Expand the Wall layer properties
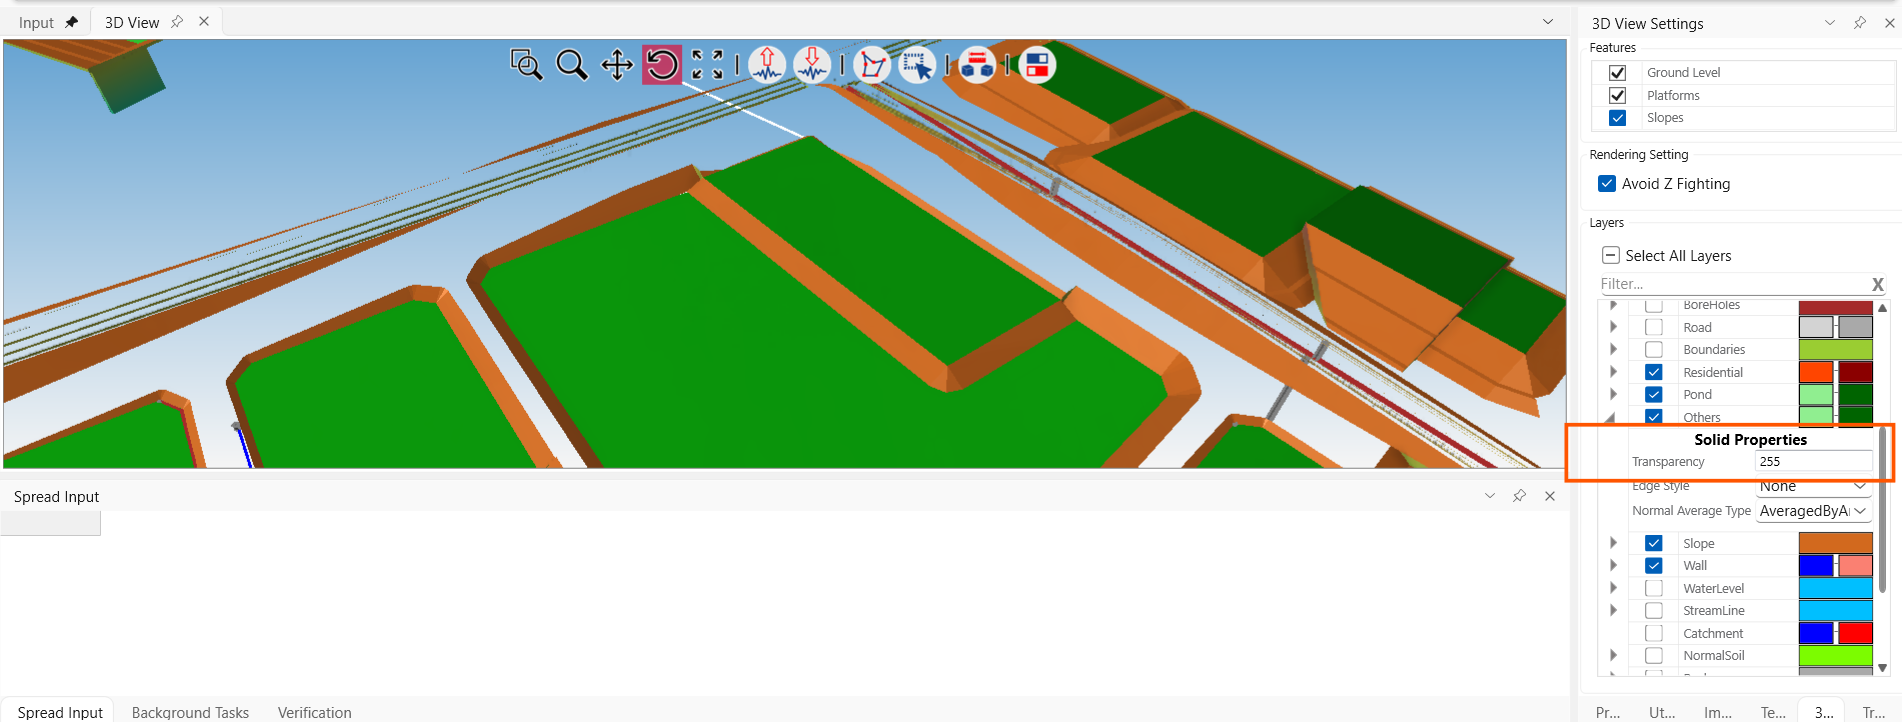This screenshot has height=722, width=1902. coord(1613,565)
